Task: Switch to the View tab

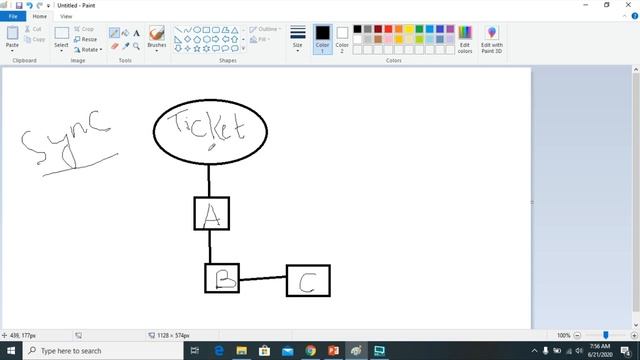Action: pos(66,16)
